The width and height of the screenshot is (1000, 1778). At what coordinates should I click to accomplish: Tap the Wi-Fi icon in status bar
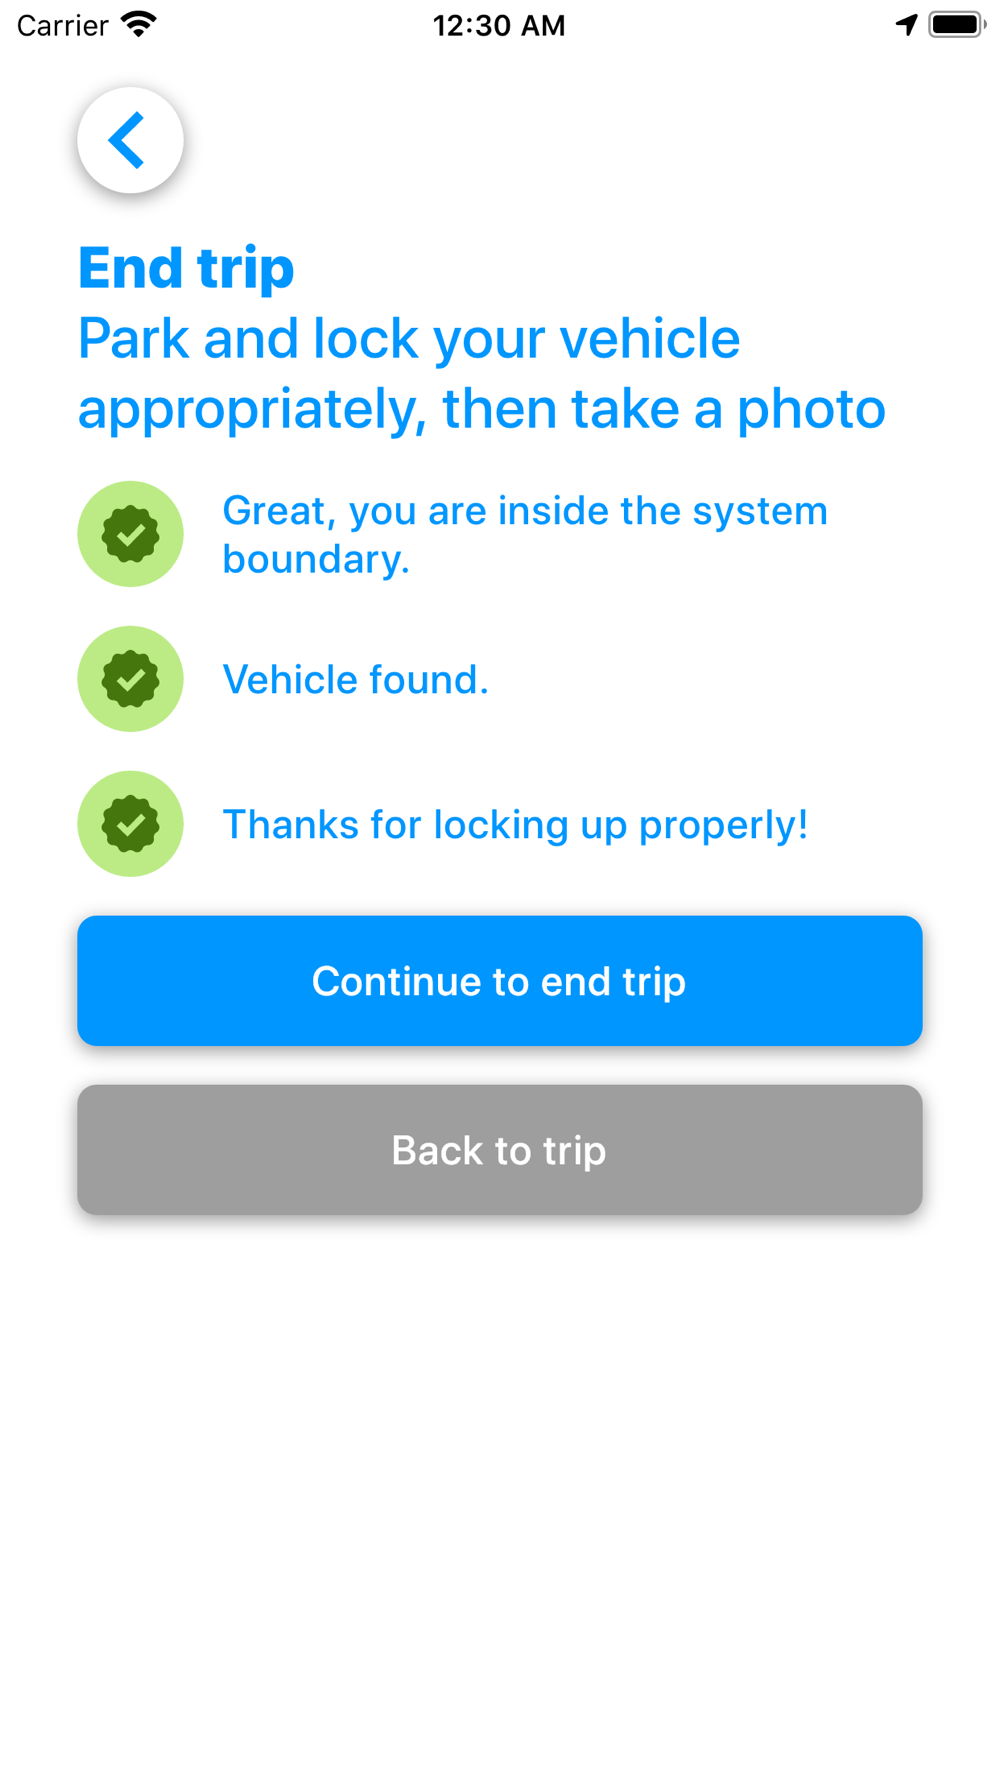pos(139,24)
